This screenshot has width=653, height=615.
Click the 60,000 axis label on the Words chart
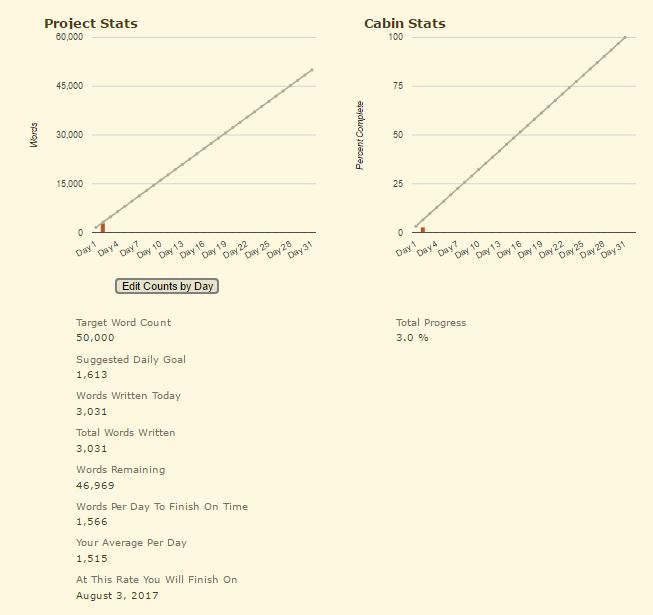68,37
